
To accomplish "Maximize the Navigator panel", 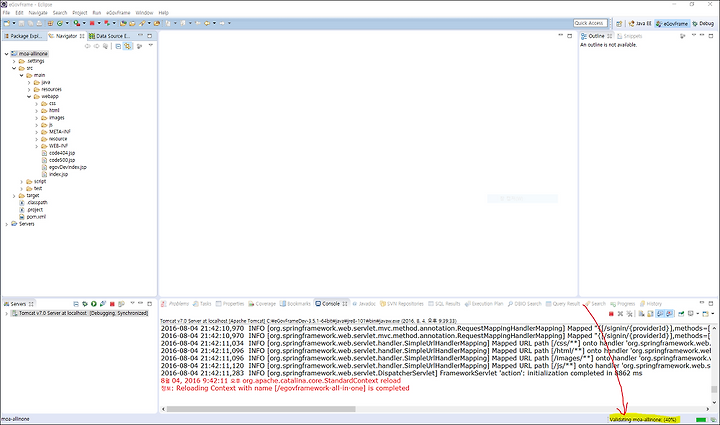I will click(150, 35).
